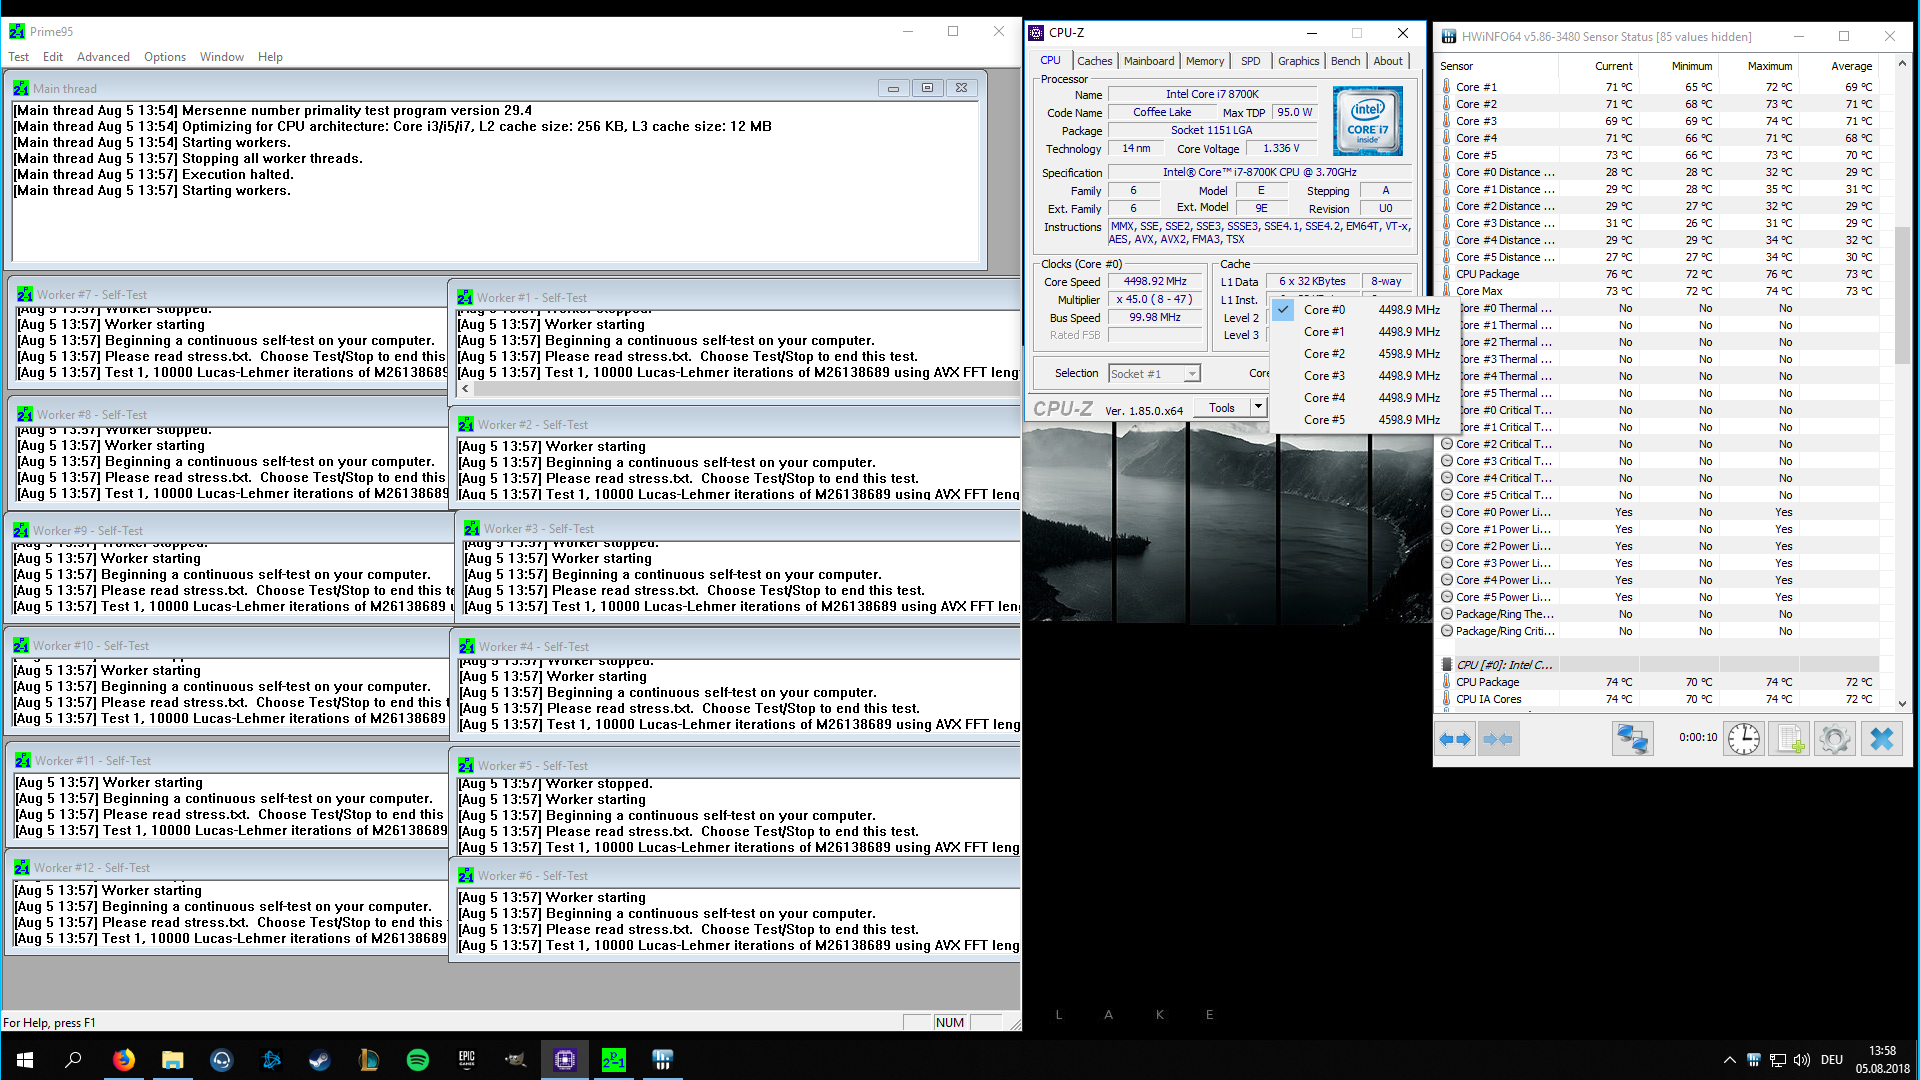Click blue X close sensors icon
The width and height of the screenshot is (1920, 1080).
1881,740
